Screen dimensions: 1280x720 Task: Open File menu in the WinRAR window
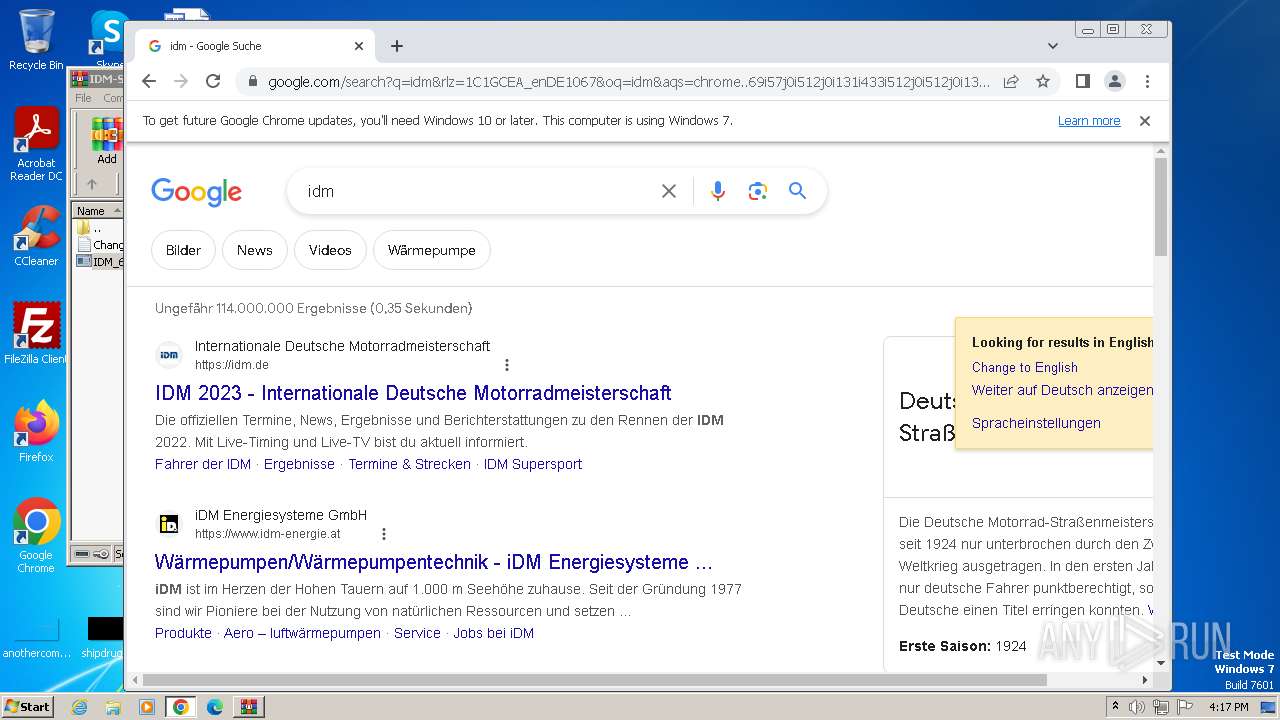coord(83,98)
